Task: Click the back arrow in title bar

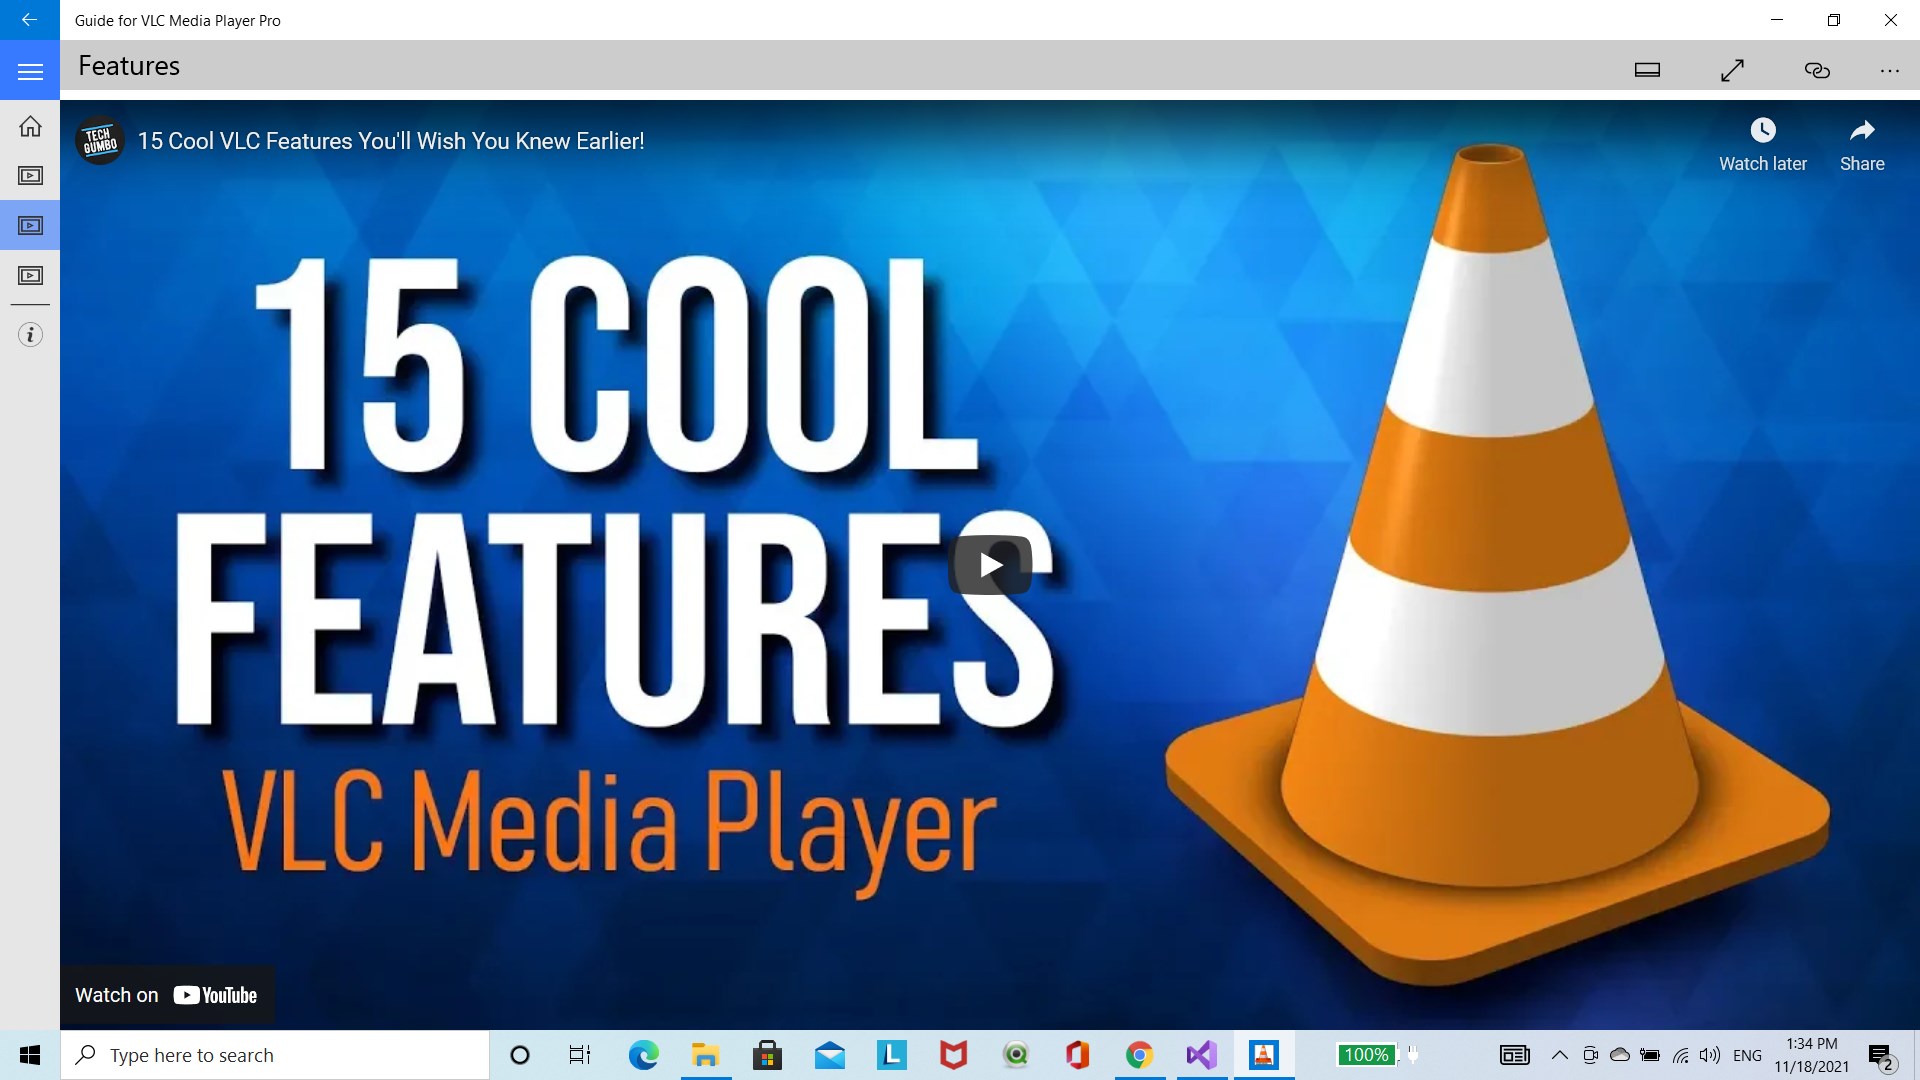Action: point(29,20)
